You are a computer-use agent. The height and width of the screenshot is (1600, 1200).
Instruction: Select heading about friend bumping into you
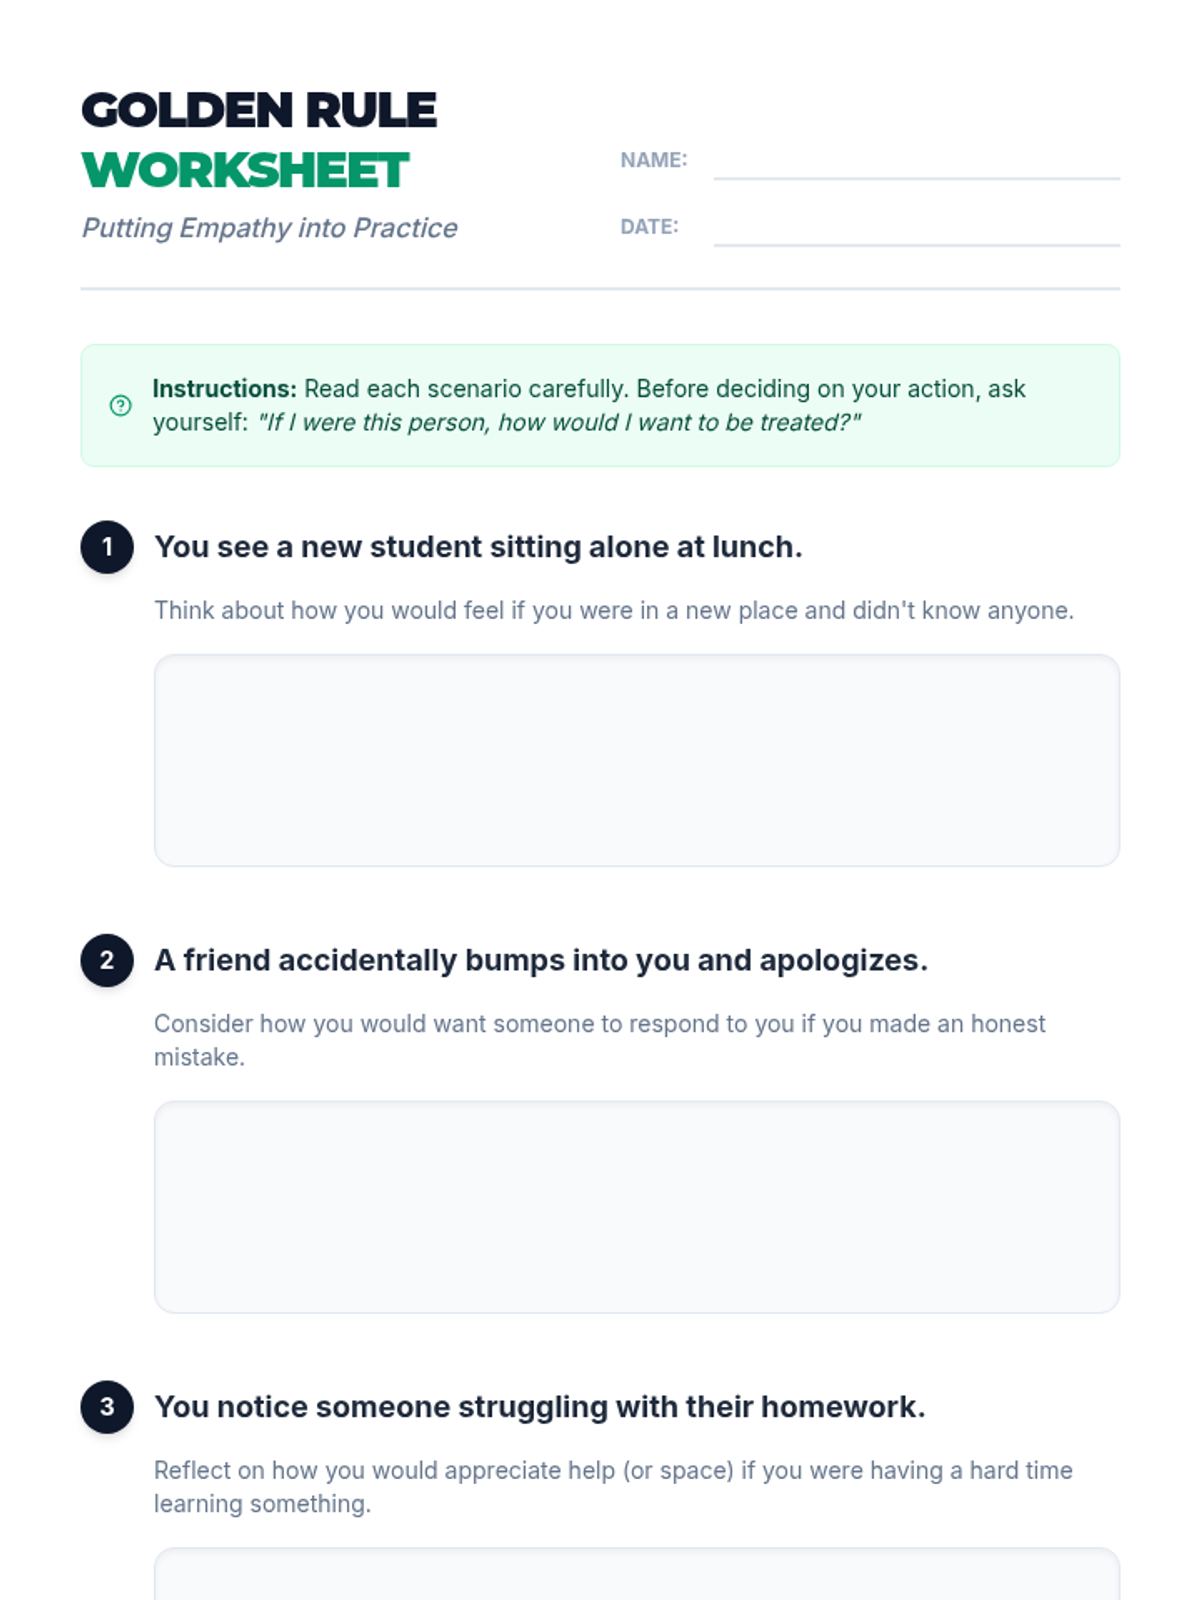[540, 960]
